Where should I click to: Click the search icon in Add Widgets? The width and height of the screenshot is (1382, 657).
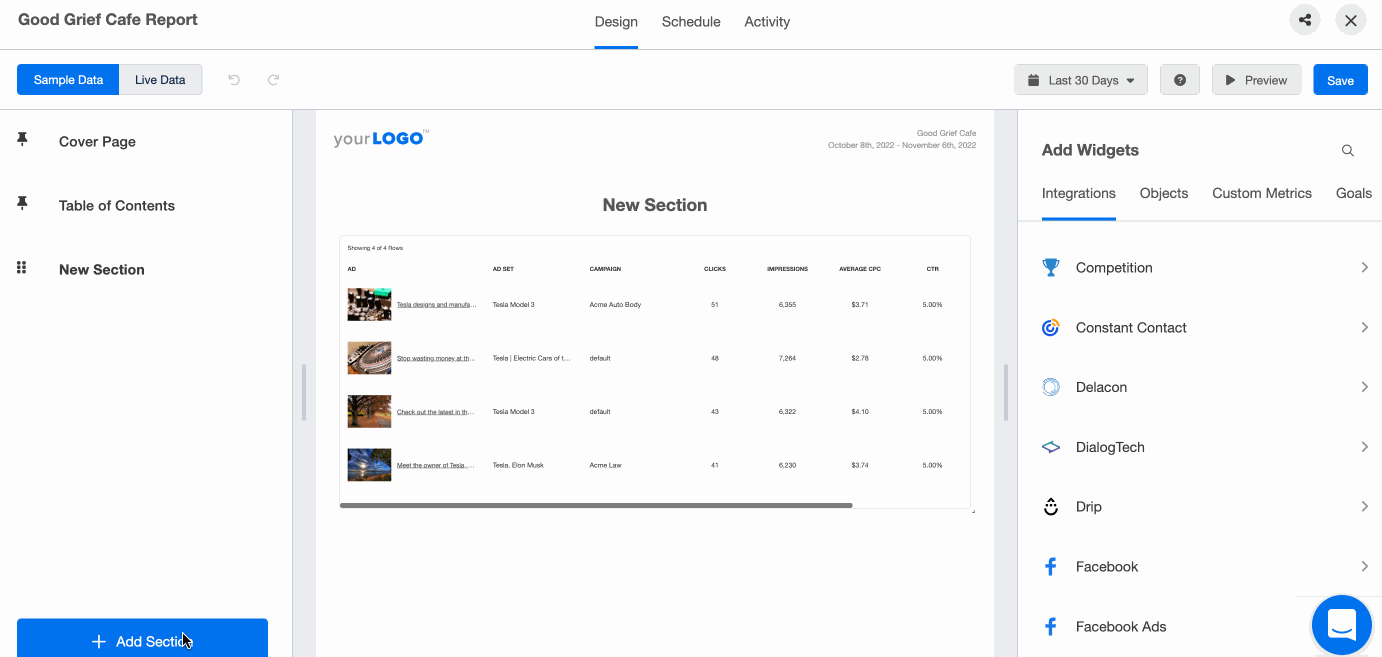(1348, 151)
